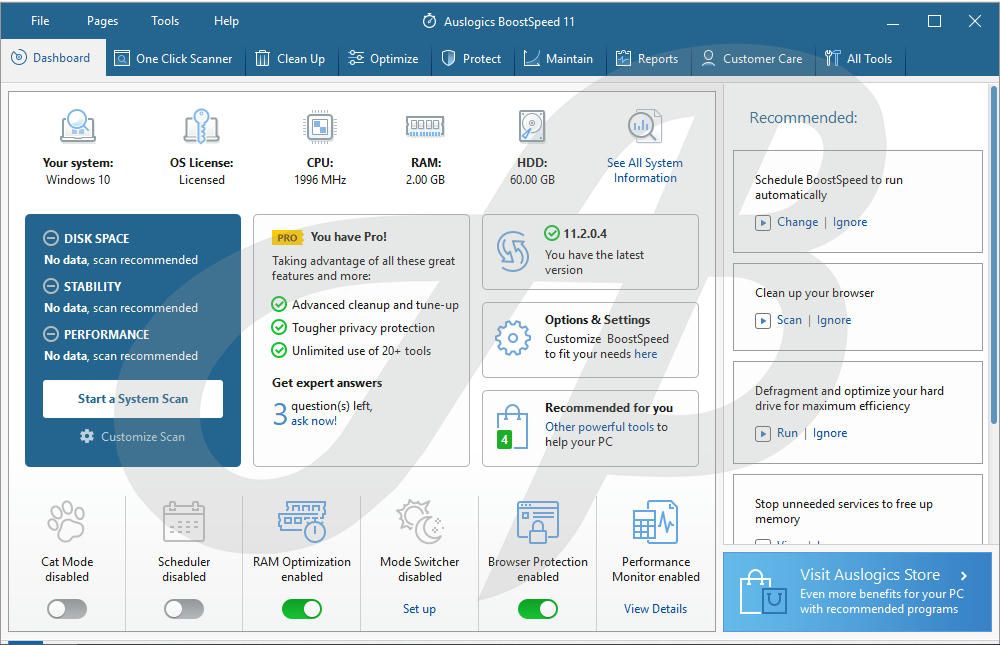The image size is (1000, 645).
Task: Click the Customize Scan text link
Action: (x=143, y=436)
